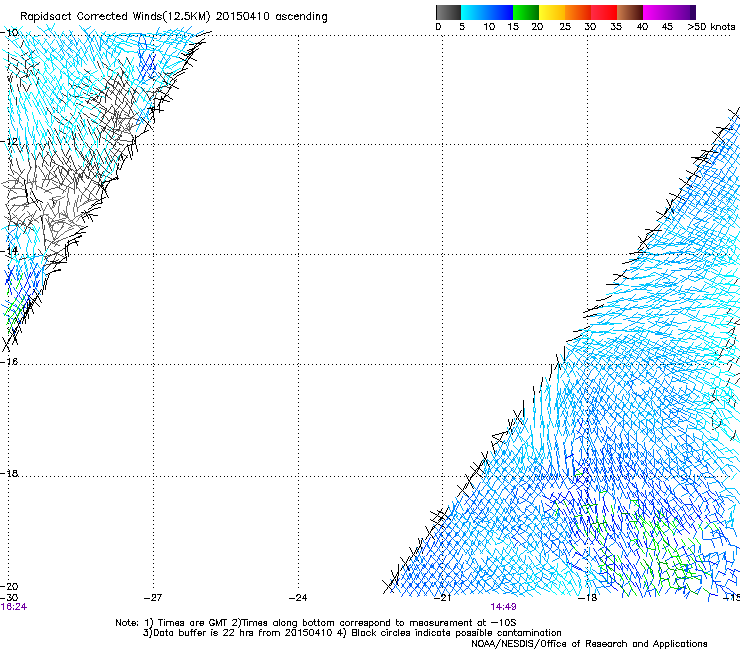
Task: Click the magenta-purple 40-50 knots color band
Action: pos(669,12)
